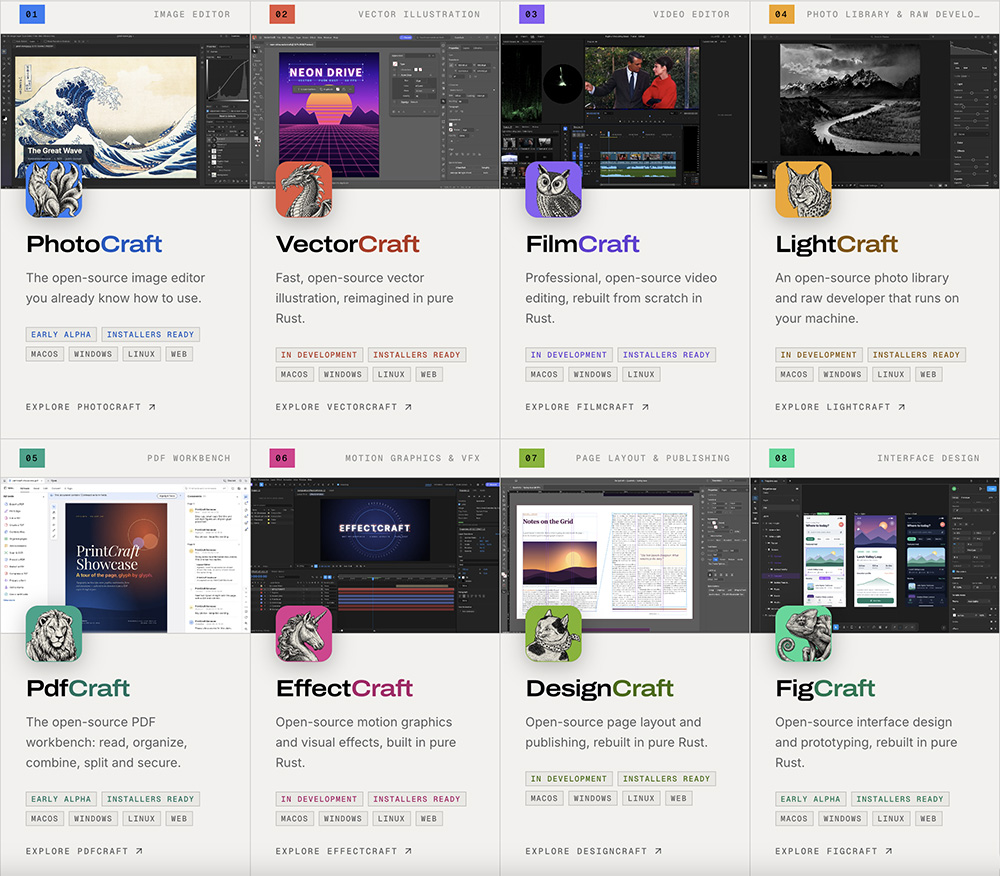Image resolution: width=1000 pixels, height=876 pixels.
Task: Click the mint 08 number badge
Action: pos(781,458)
